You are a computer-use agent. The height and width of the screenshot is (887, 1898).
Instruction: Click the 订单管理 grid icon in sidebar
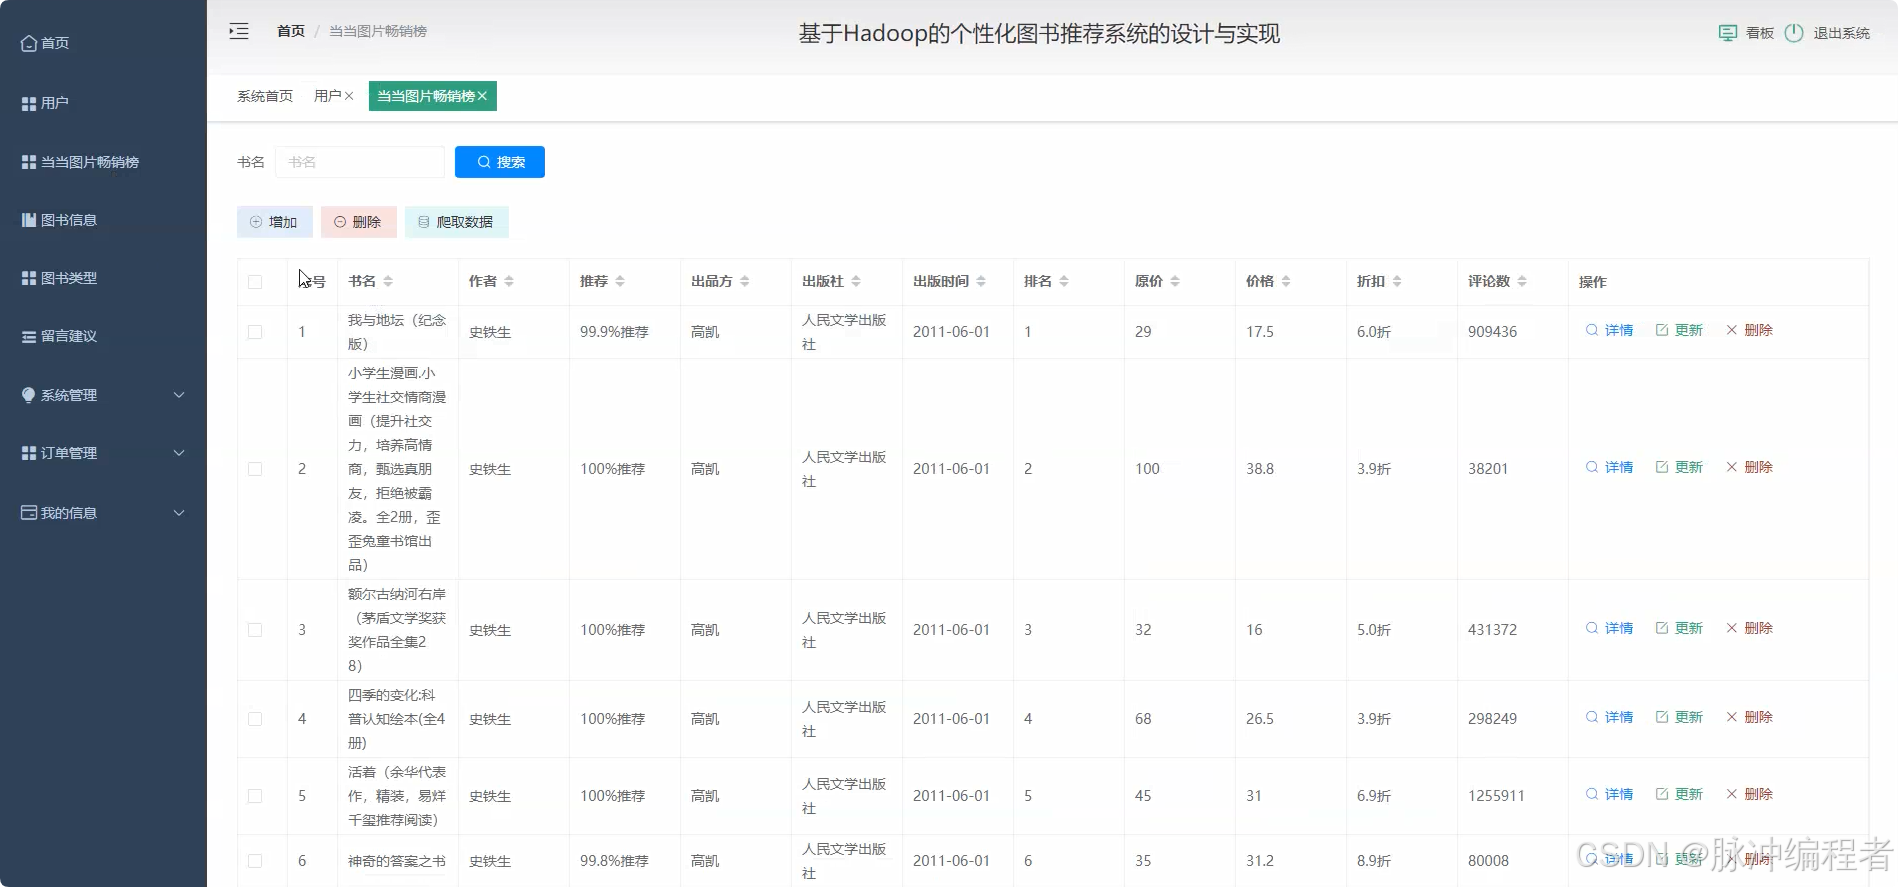(29, 453)
